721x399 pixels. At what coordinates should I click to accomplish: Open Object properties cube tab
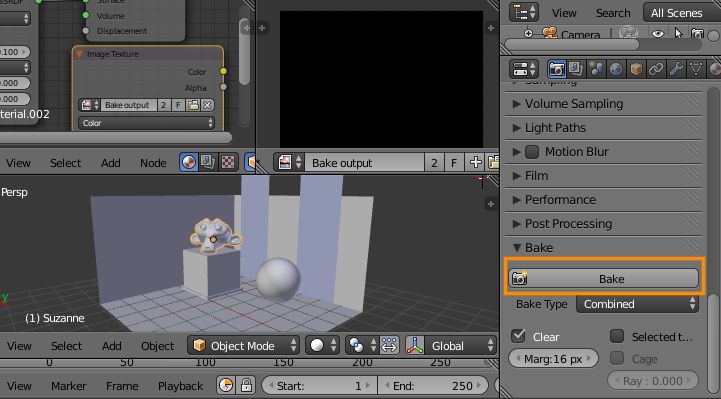point(636,69)
